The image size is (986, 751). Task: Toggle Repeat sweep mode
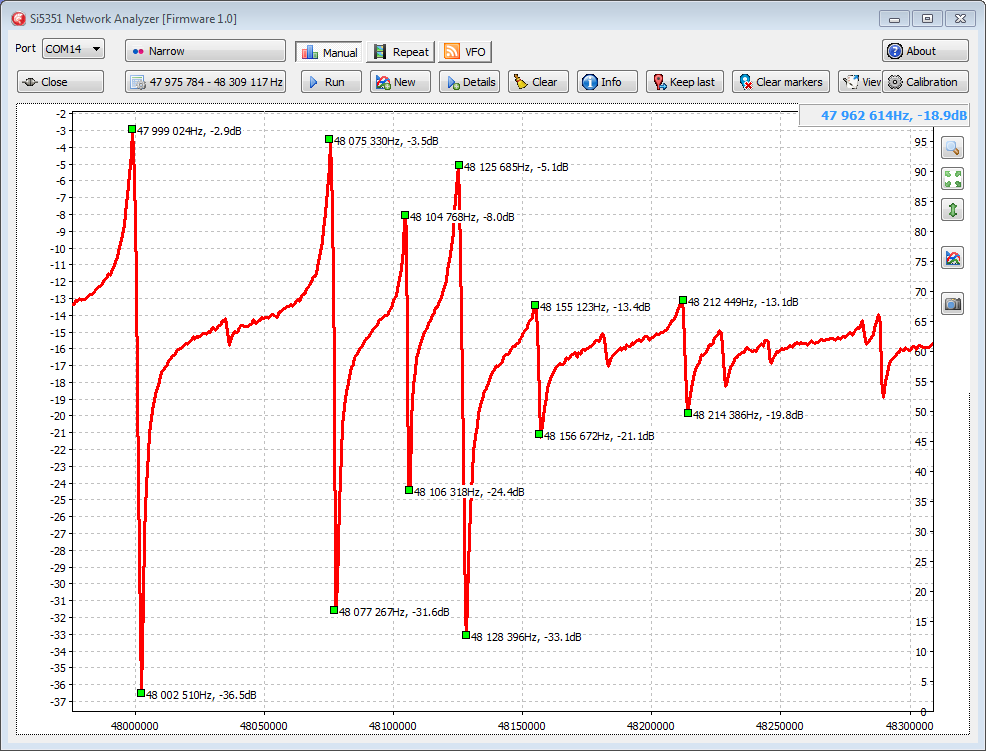tap(400, 52)
